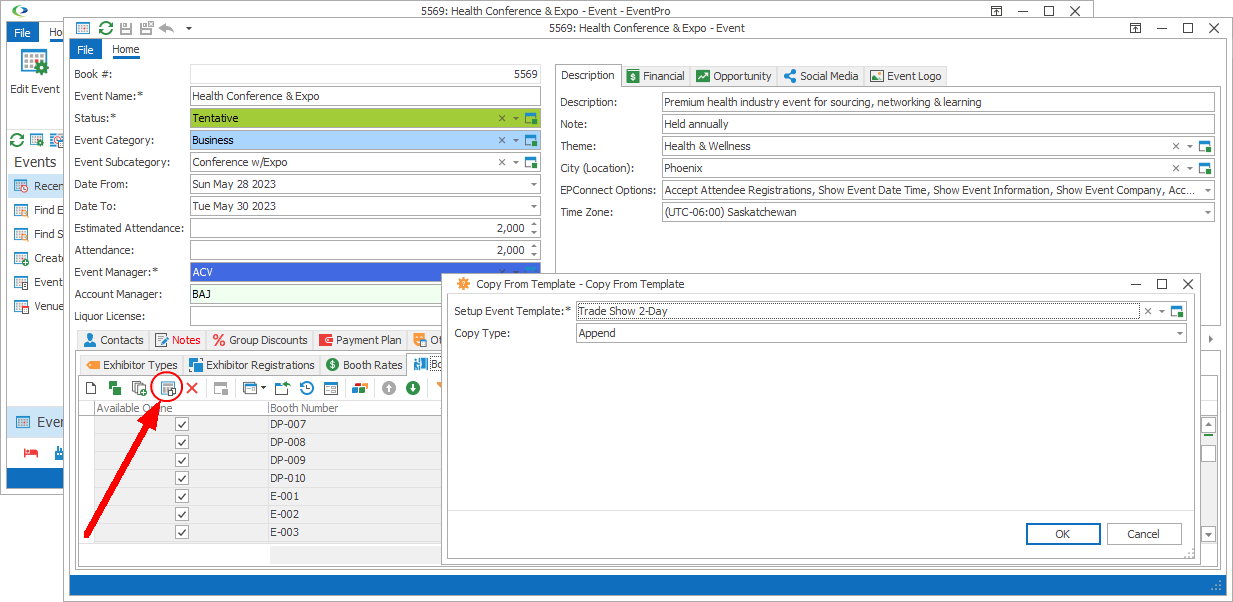
Task: Click green Duplicate icon in booth toolbar
Action: (x=115, y=388)
